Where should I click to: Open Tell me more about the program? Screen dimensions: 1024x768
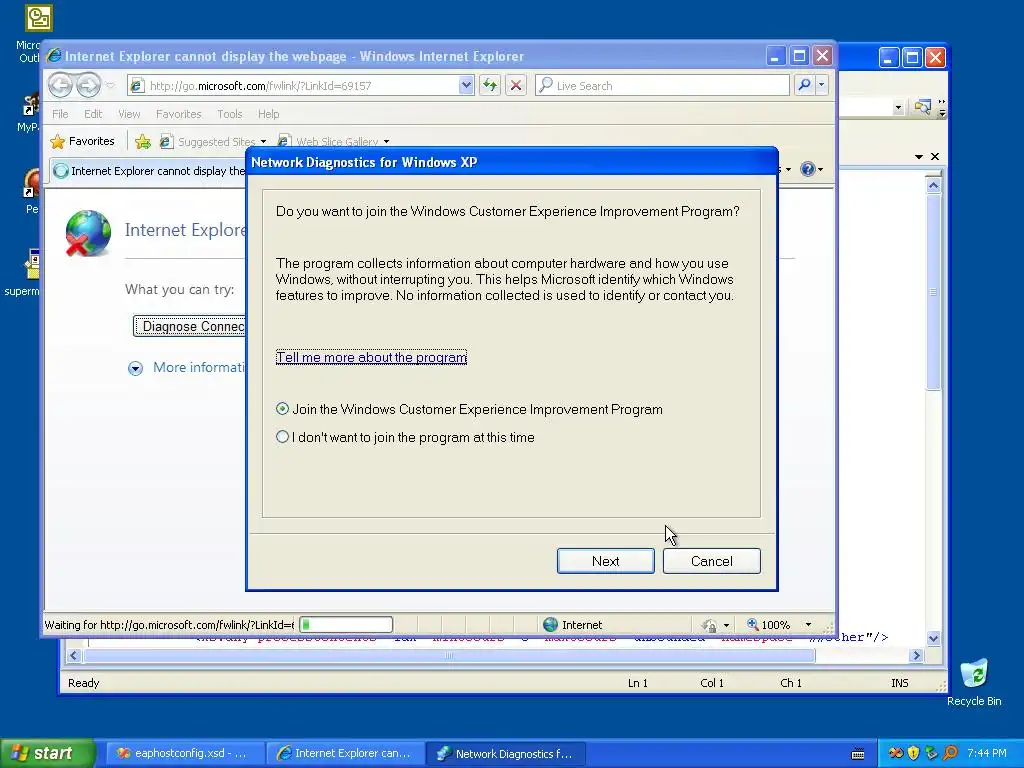[x=371, y=357]
